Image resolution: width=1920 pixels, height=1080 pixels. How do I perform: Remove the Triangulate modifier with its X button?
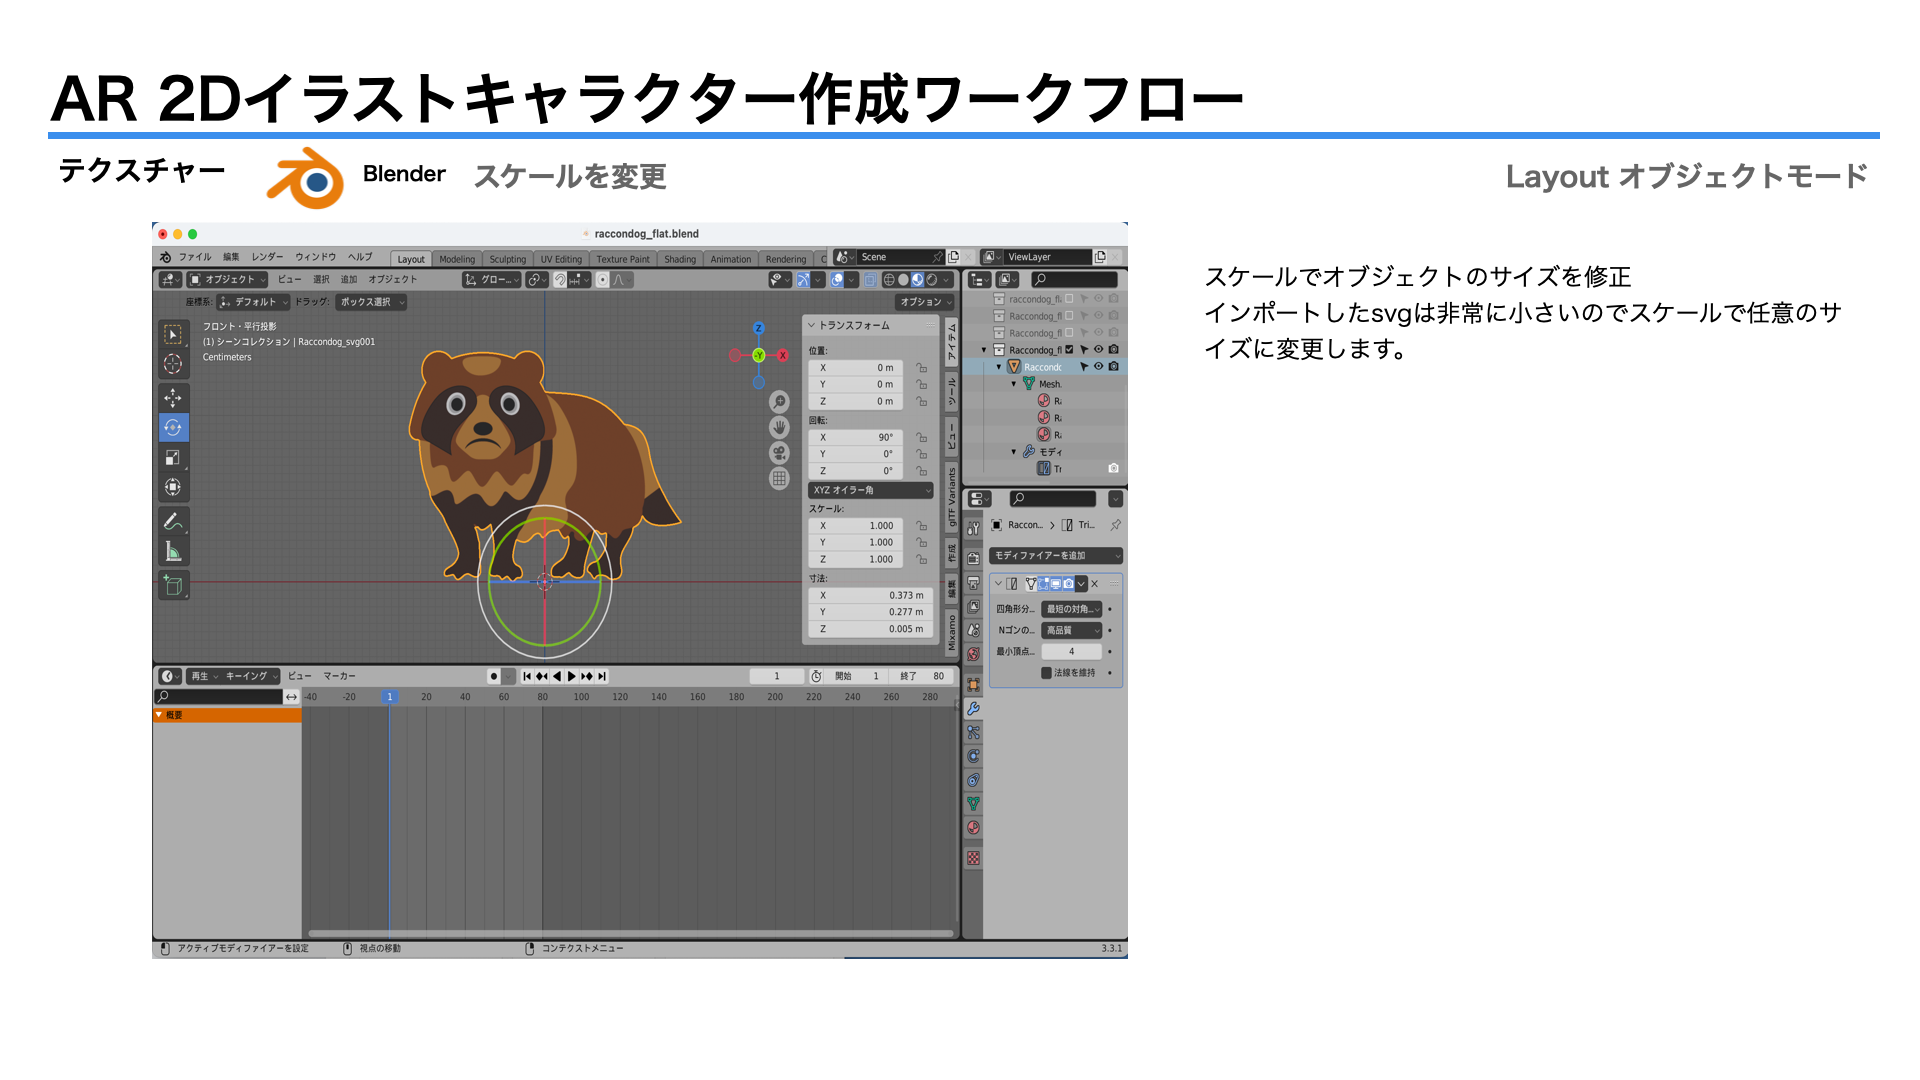(x=1094, y=584)
